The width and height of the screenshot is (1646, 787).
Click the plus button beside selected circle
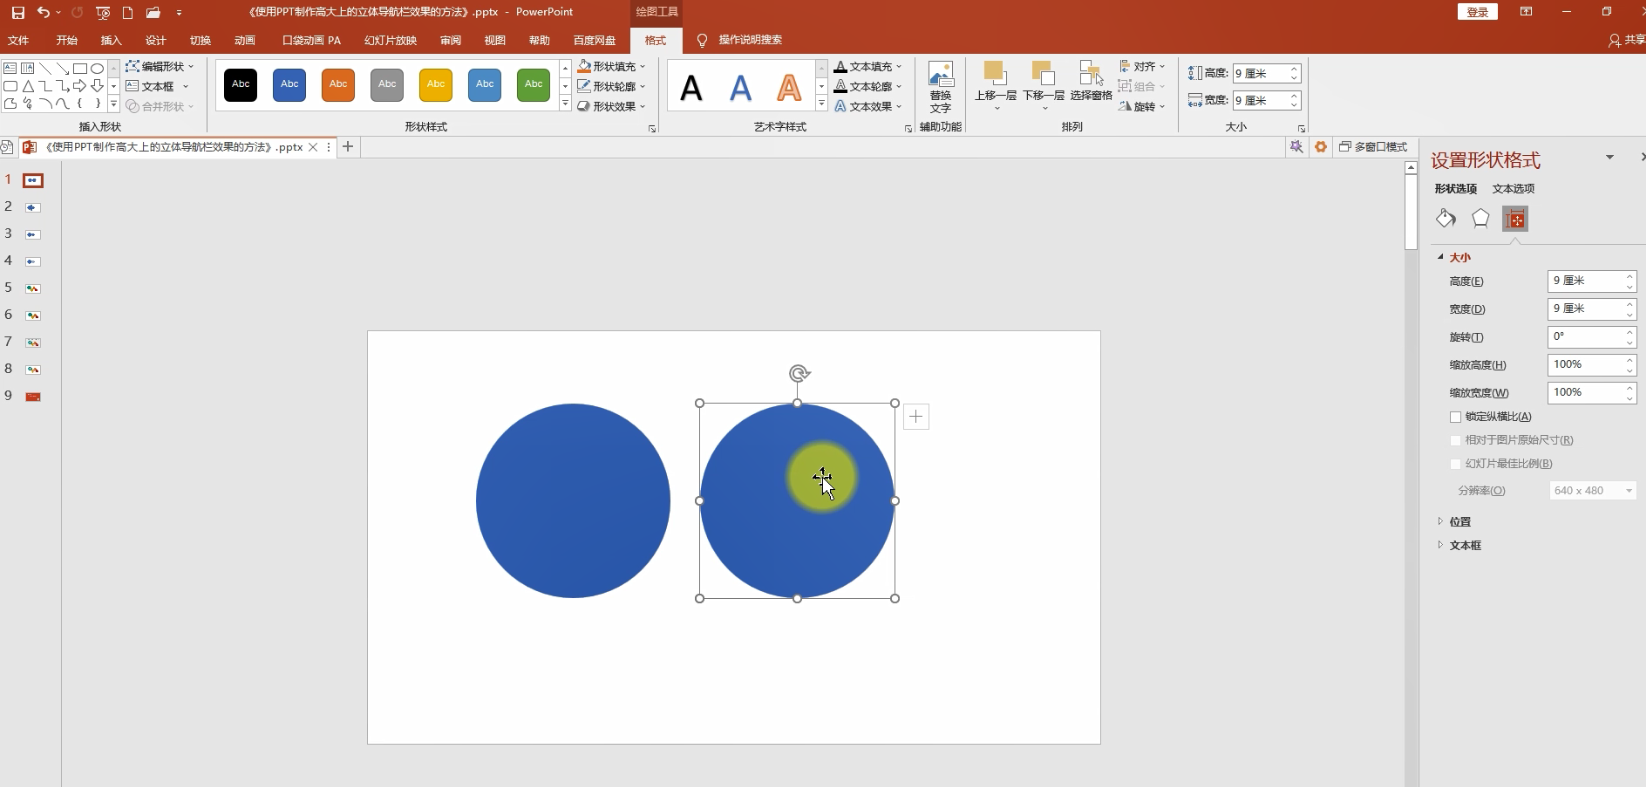(x=916, y=417)
